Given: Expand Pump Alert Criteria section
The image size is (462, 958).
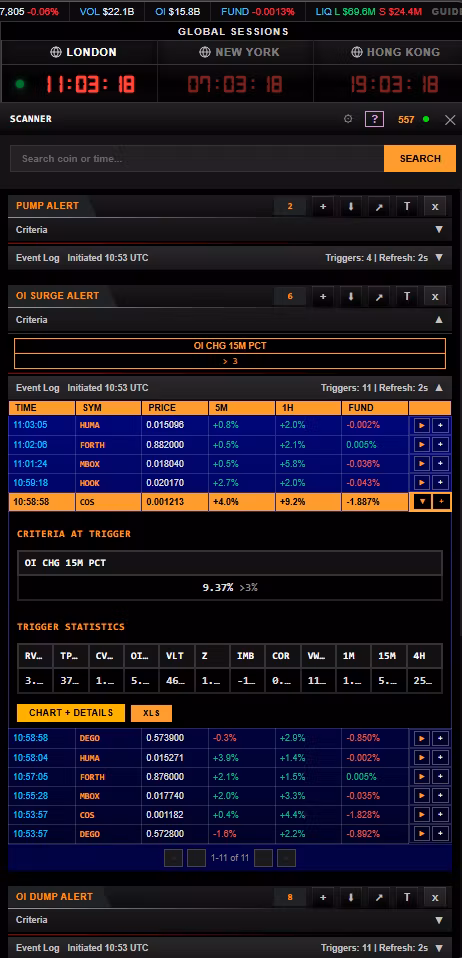Looking at the screenshot, I should pos(230,230).
